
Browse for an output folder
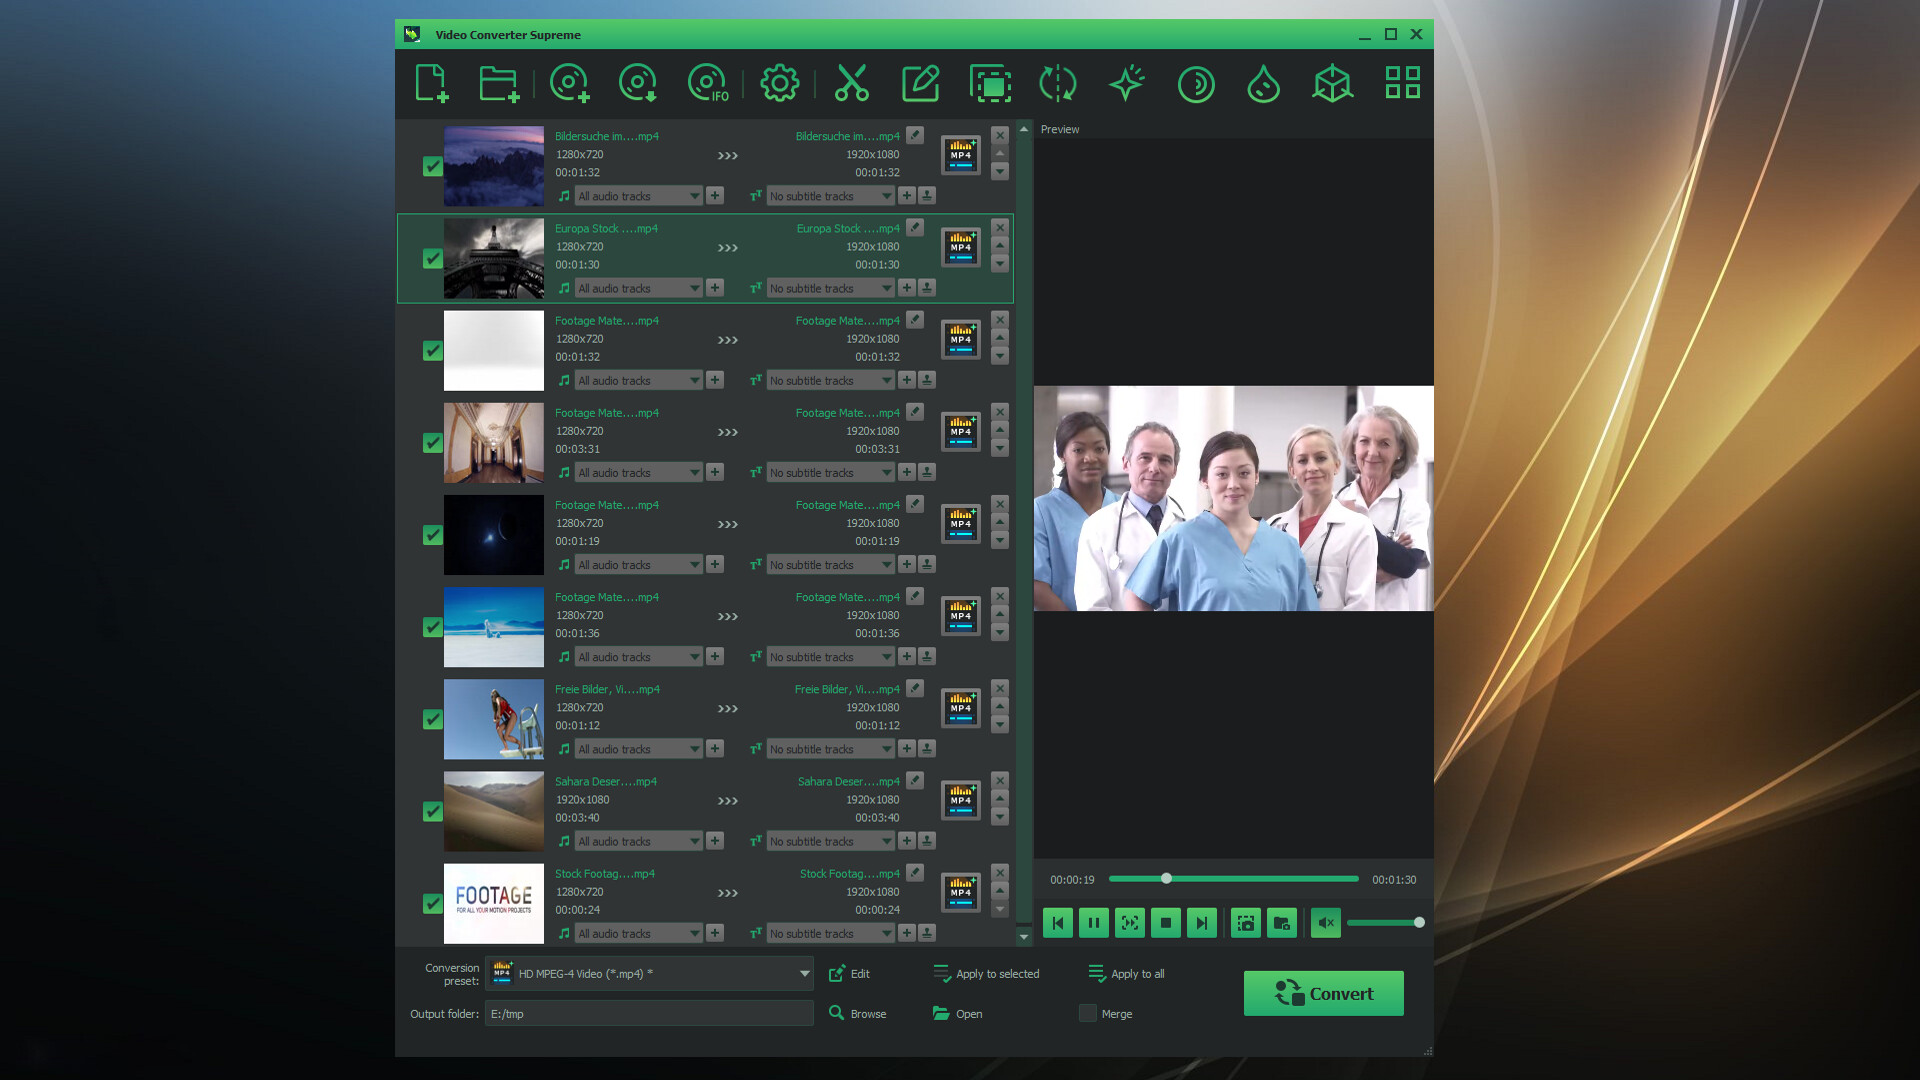858,1013
